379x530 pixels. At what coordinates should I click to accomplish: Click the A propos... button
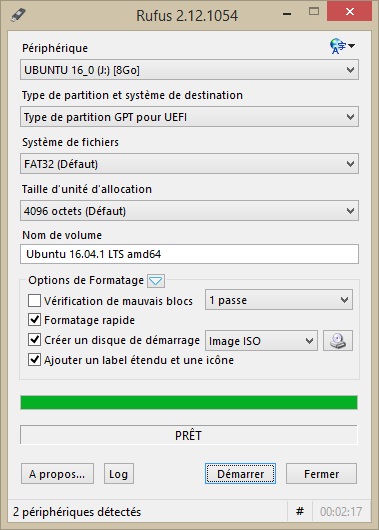57,474
